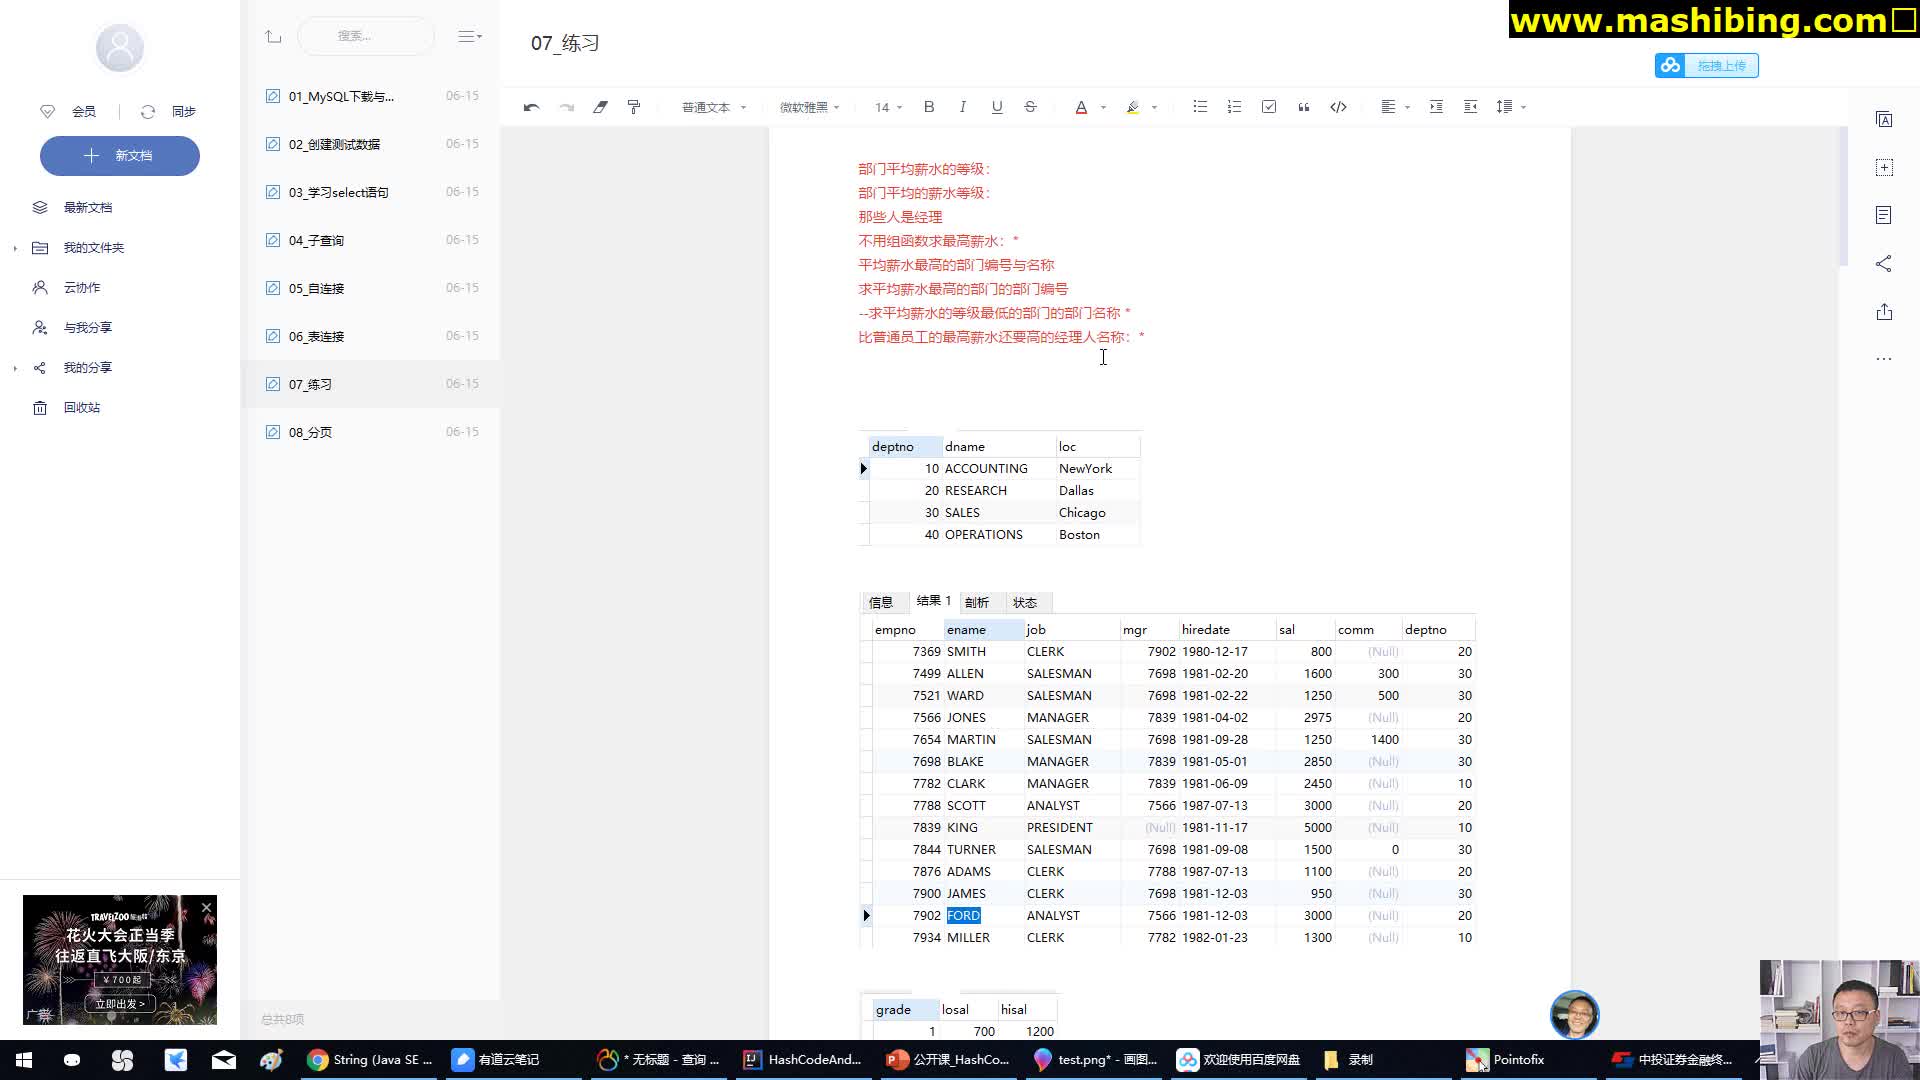
Task: Open note 06_表连接
Action: coord(371,336)
